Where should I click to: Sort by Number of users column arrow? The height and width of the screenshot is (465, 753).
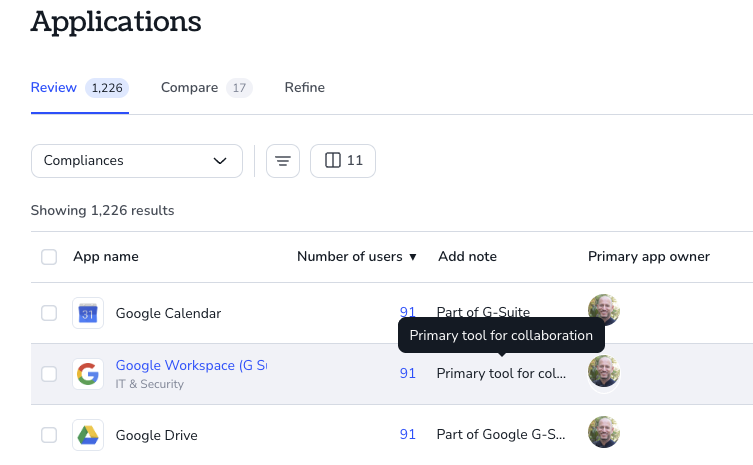(x=413, y=257)
